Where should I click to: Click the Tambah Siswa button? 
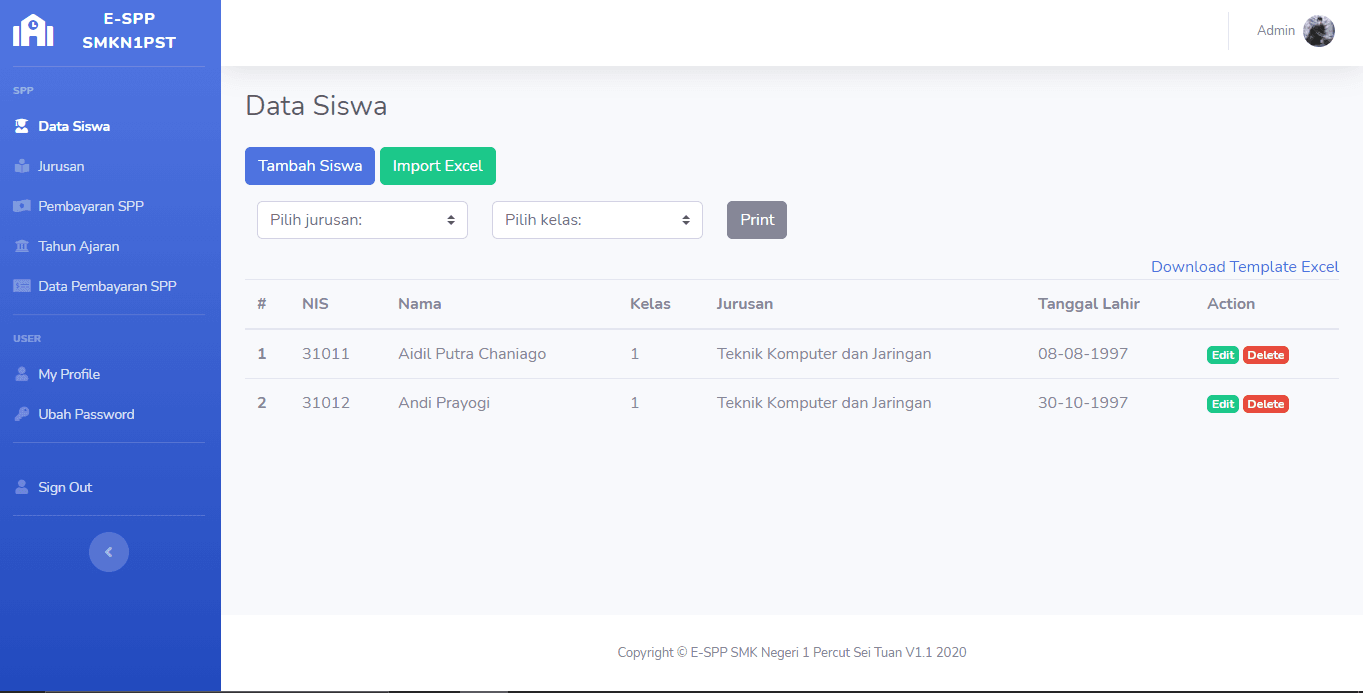[x=309, y=165]
